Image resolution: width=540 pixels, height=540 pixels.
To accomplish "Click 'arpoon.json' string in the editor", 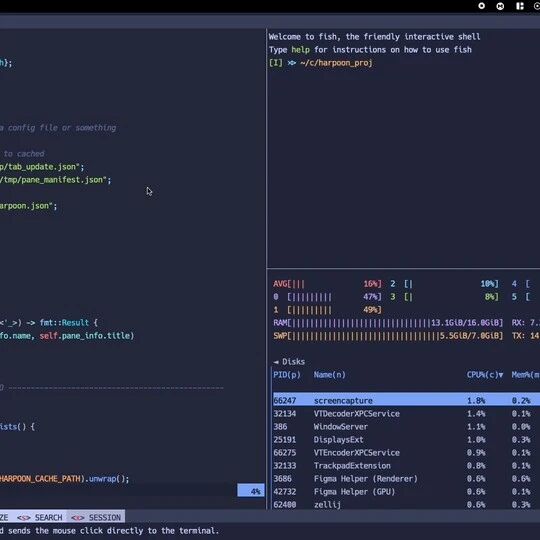I will 24,206.
